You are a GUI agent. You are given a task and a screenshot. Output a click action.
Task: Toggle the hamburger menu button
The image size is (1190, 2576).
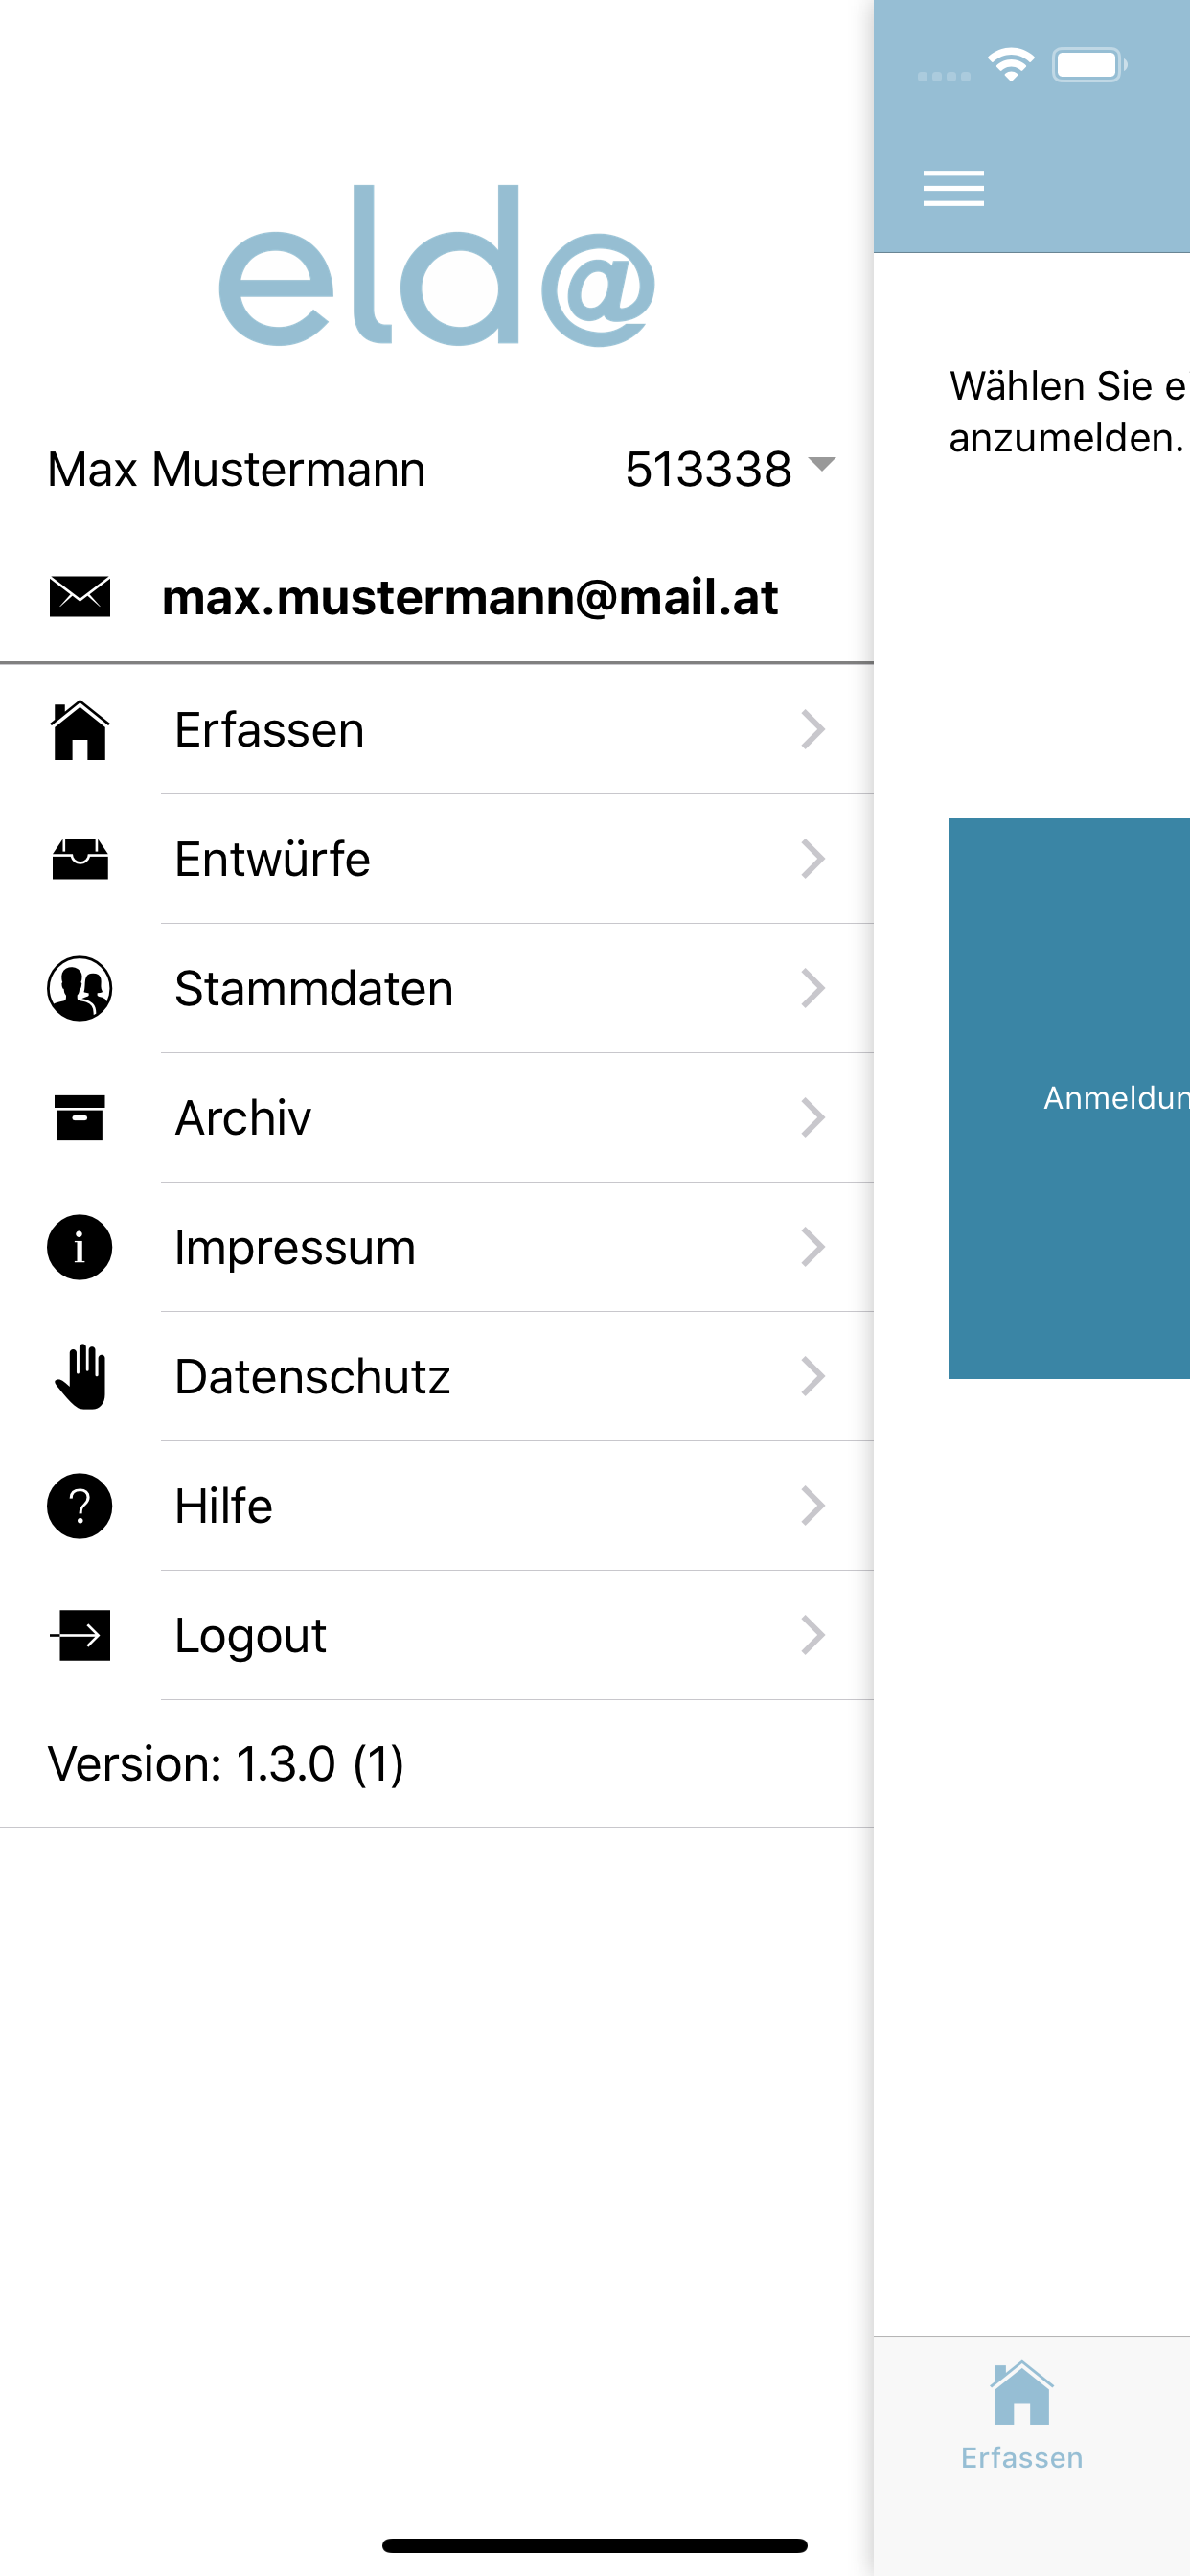(953, 188)
